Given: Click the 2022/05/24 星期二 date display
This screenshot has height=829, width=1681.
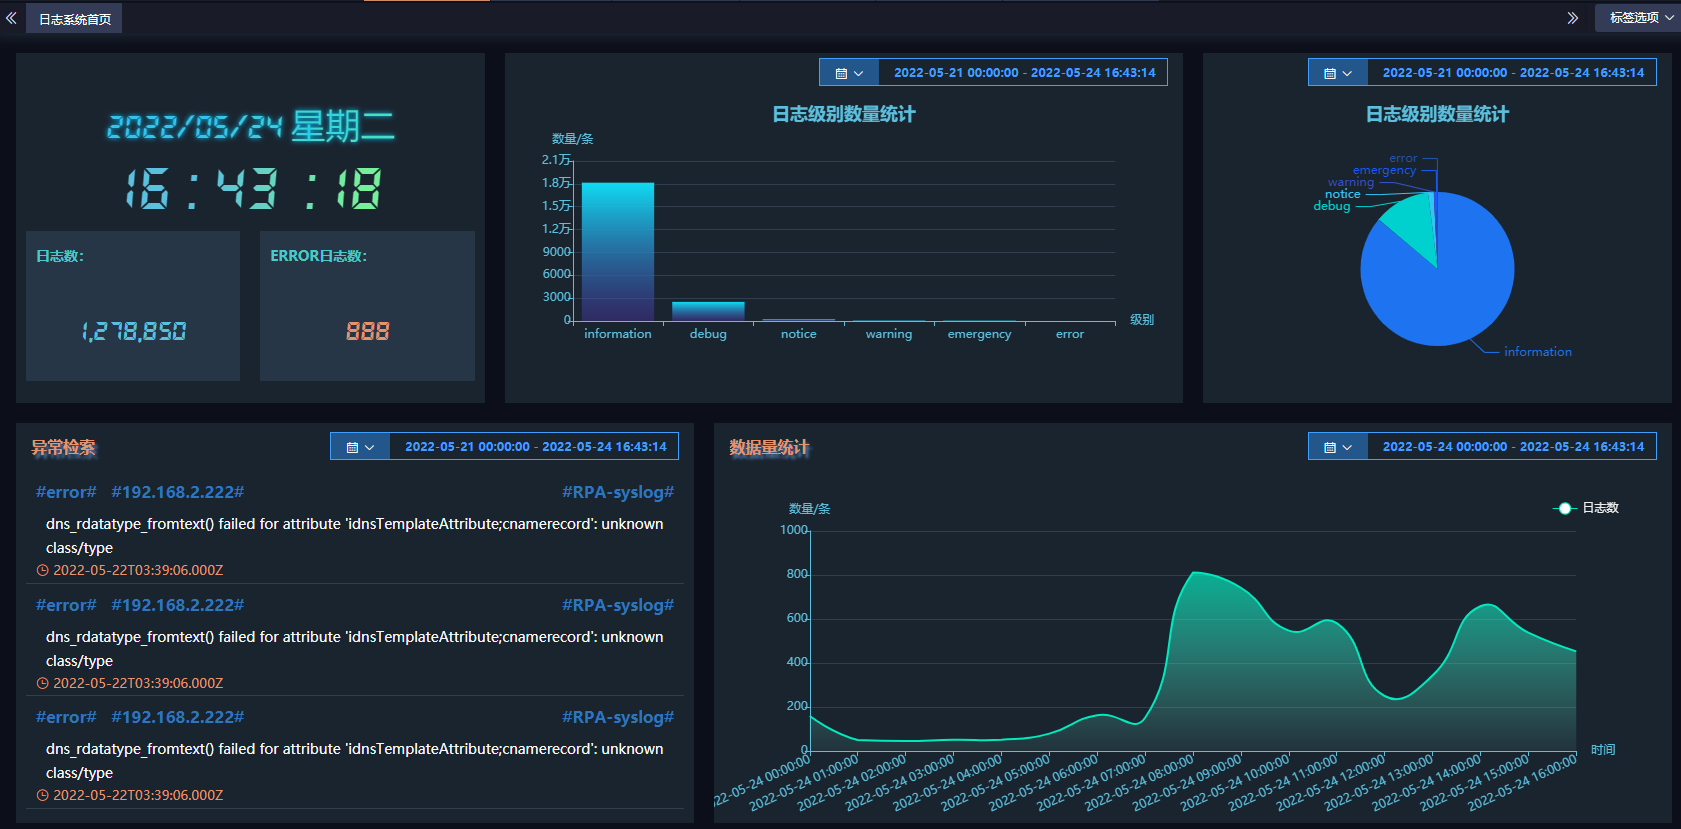Looking at the screenshot, I should (x=250, y=127).
